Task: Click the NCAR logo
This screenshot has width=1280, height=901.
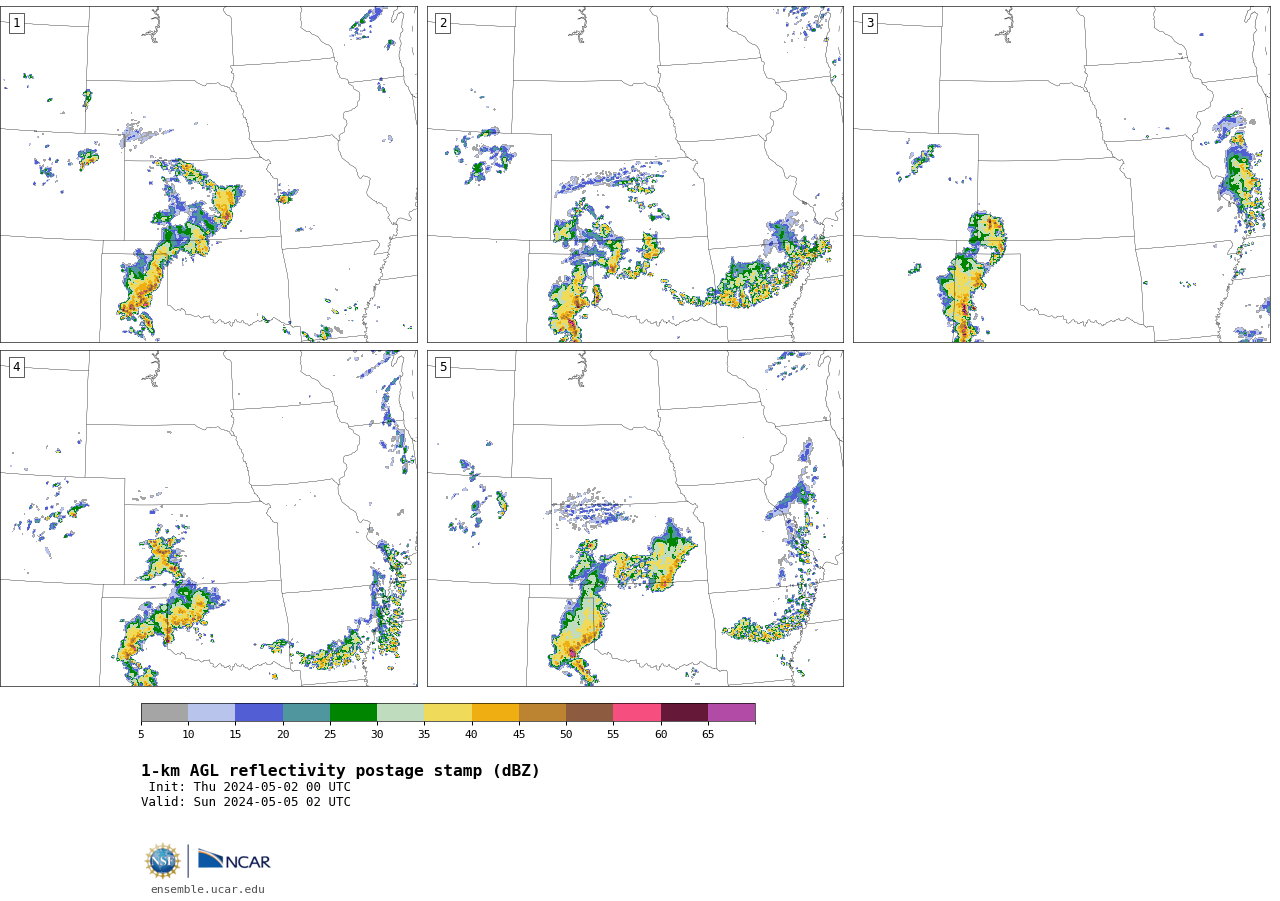Action: 234,860
